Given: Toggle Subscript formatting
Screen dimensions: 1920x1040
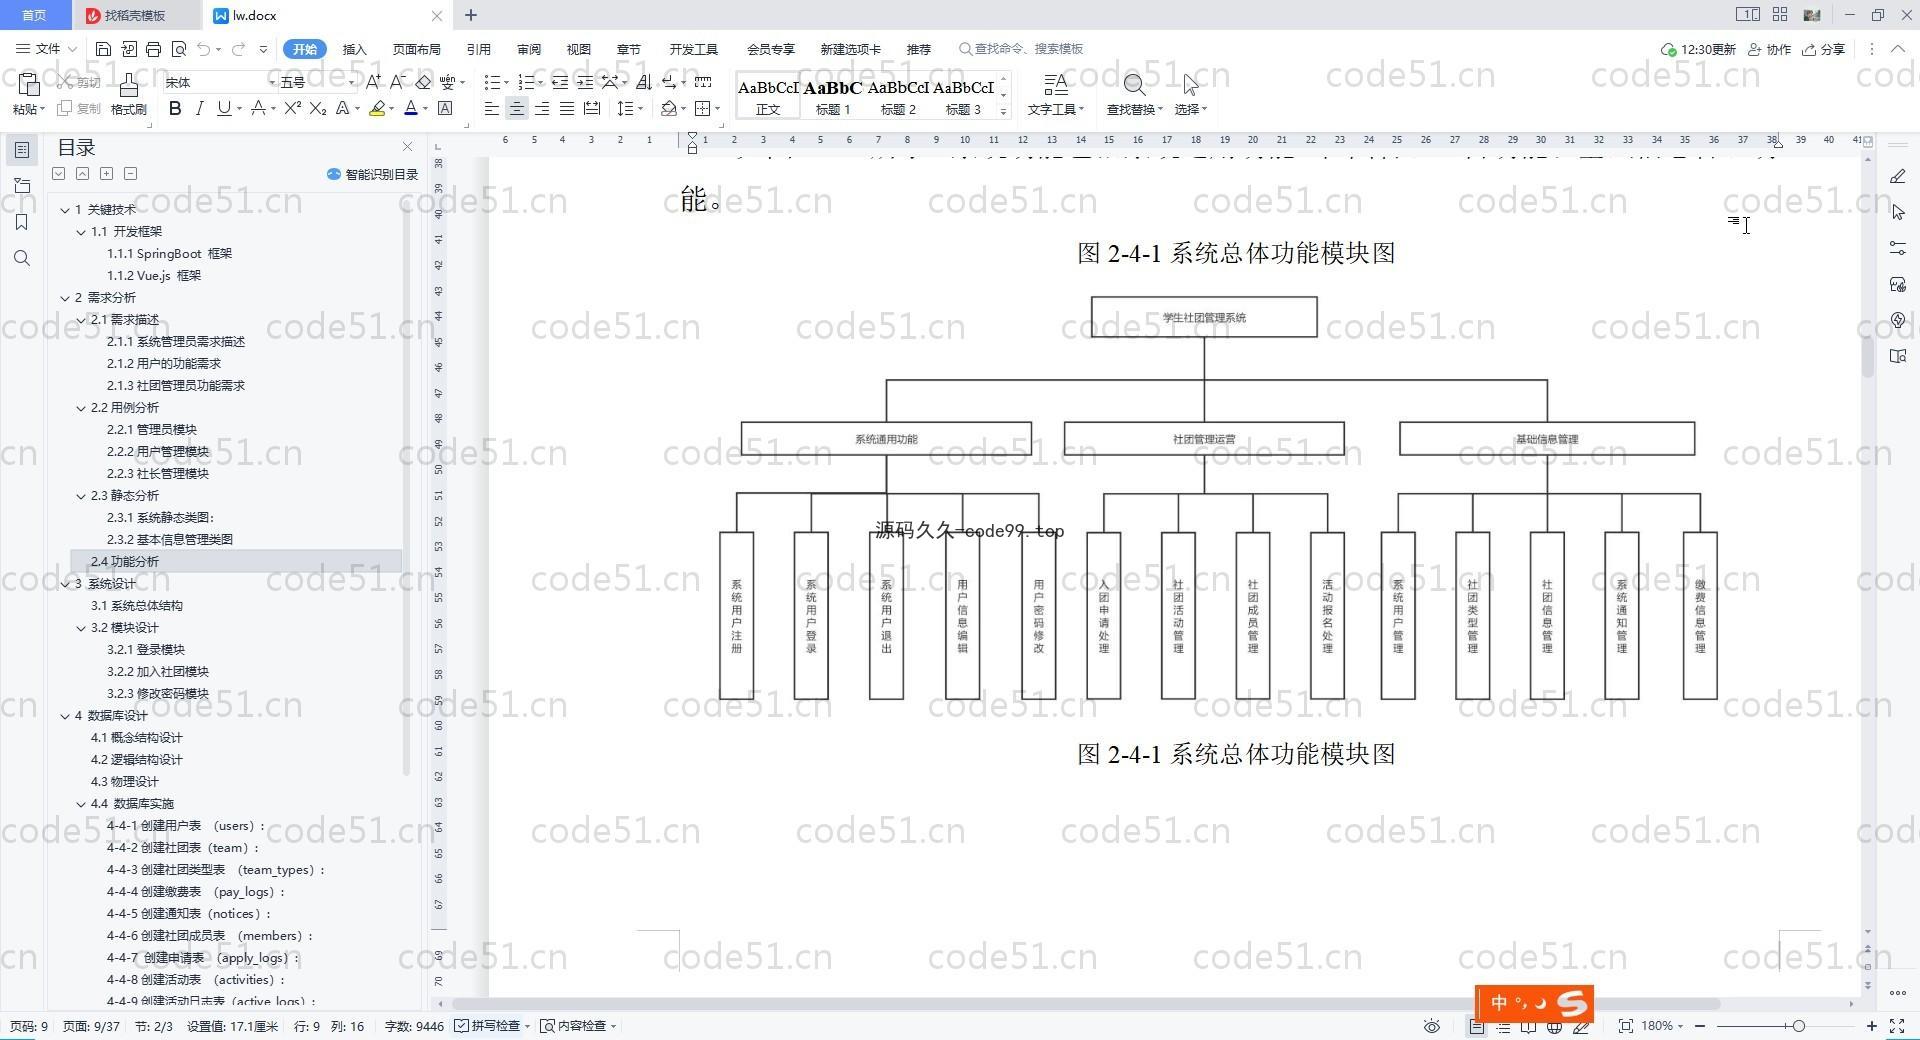Looking at the screenshot, I should [317, 108].
